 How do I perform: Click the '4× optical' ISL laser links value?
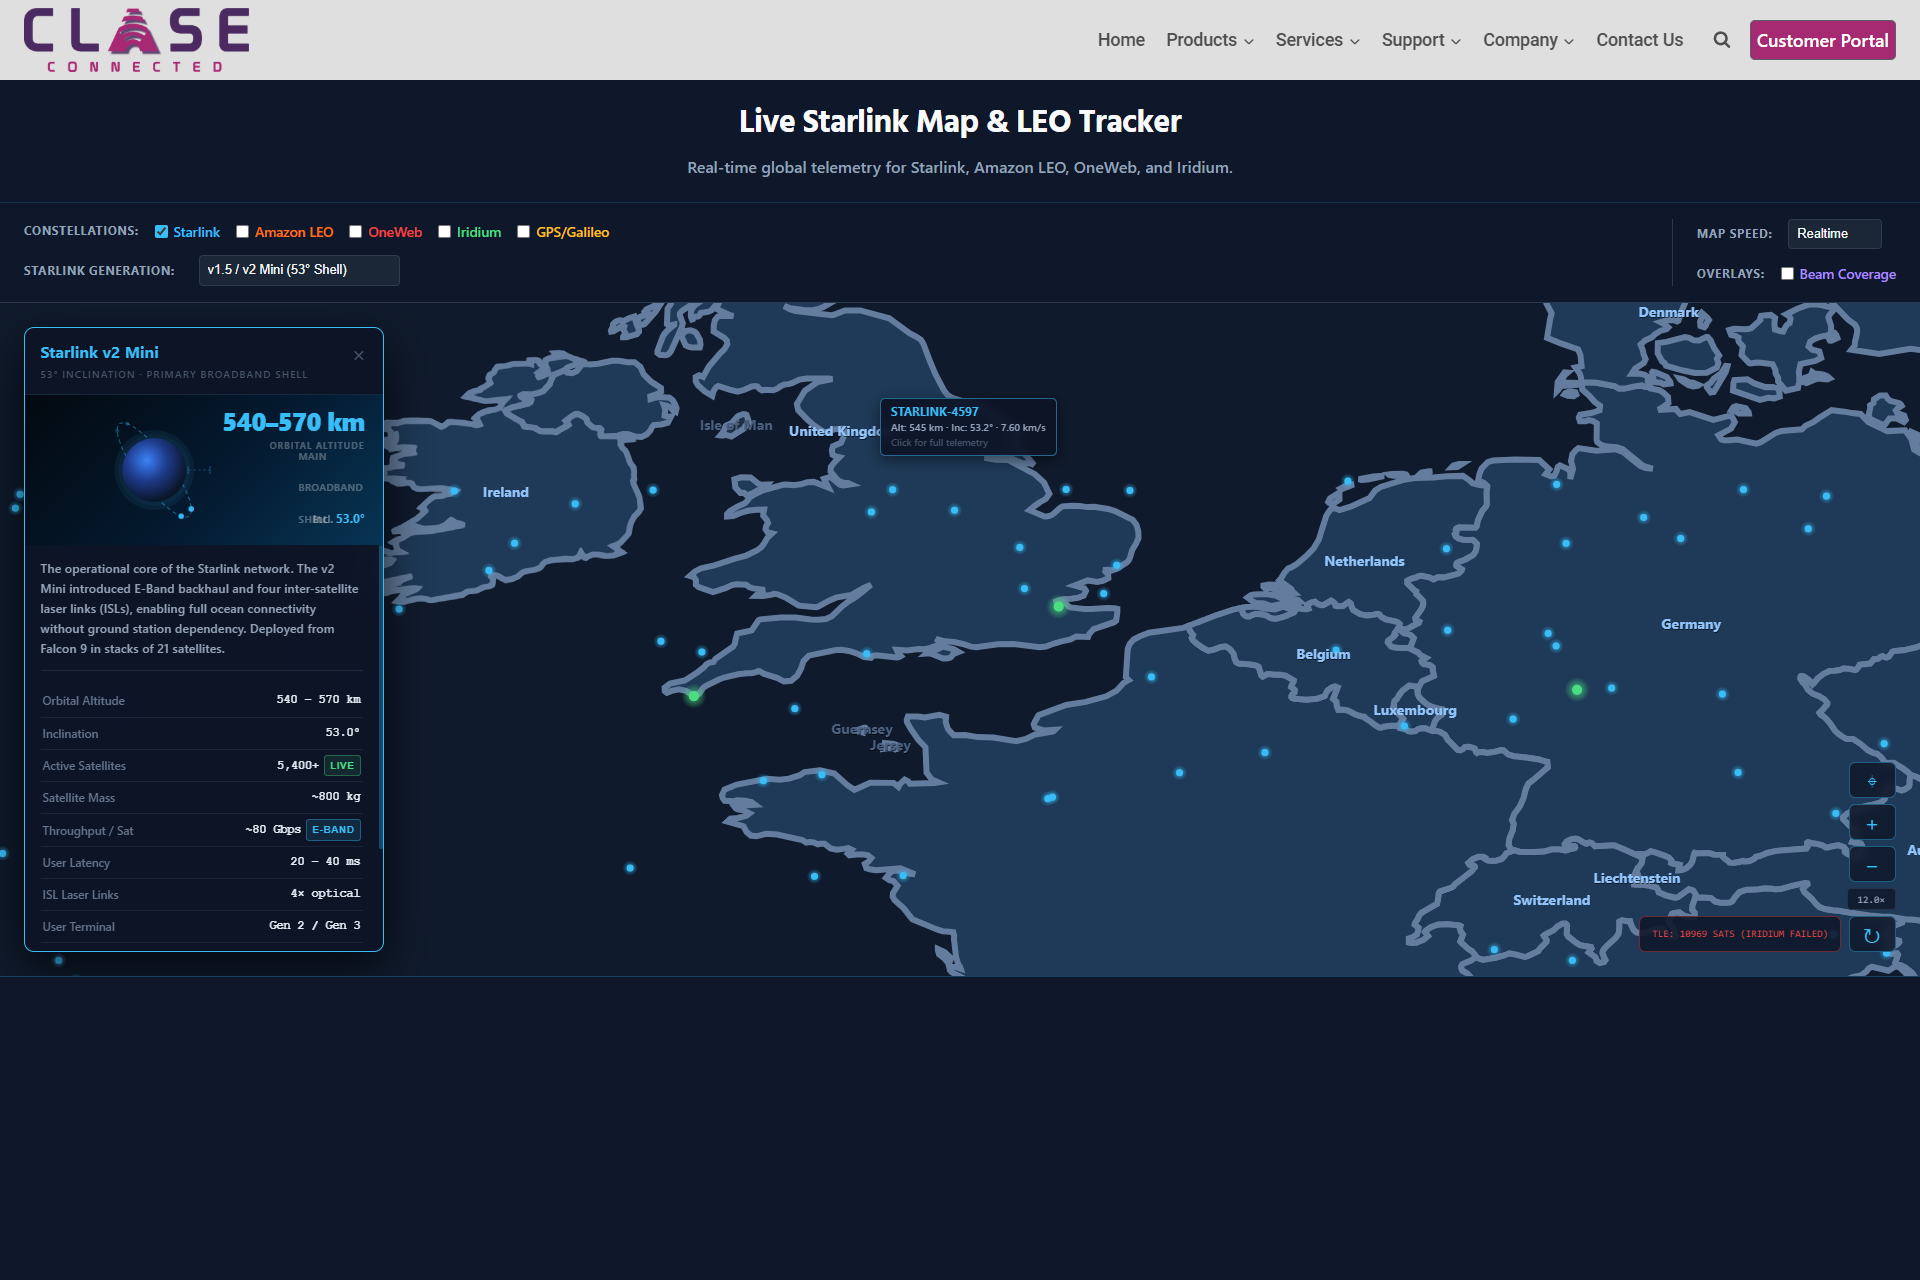click(x=325, y=893)
